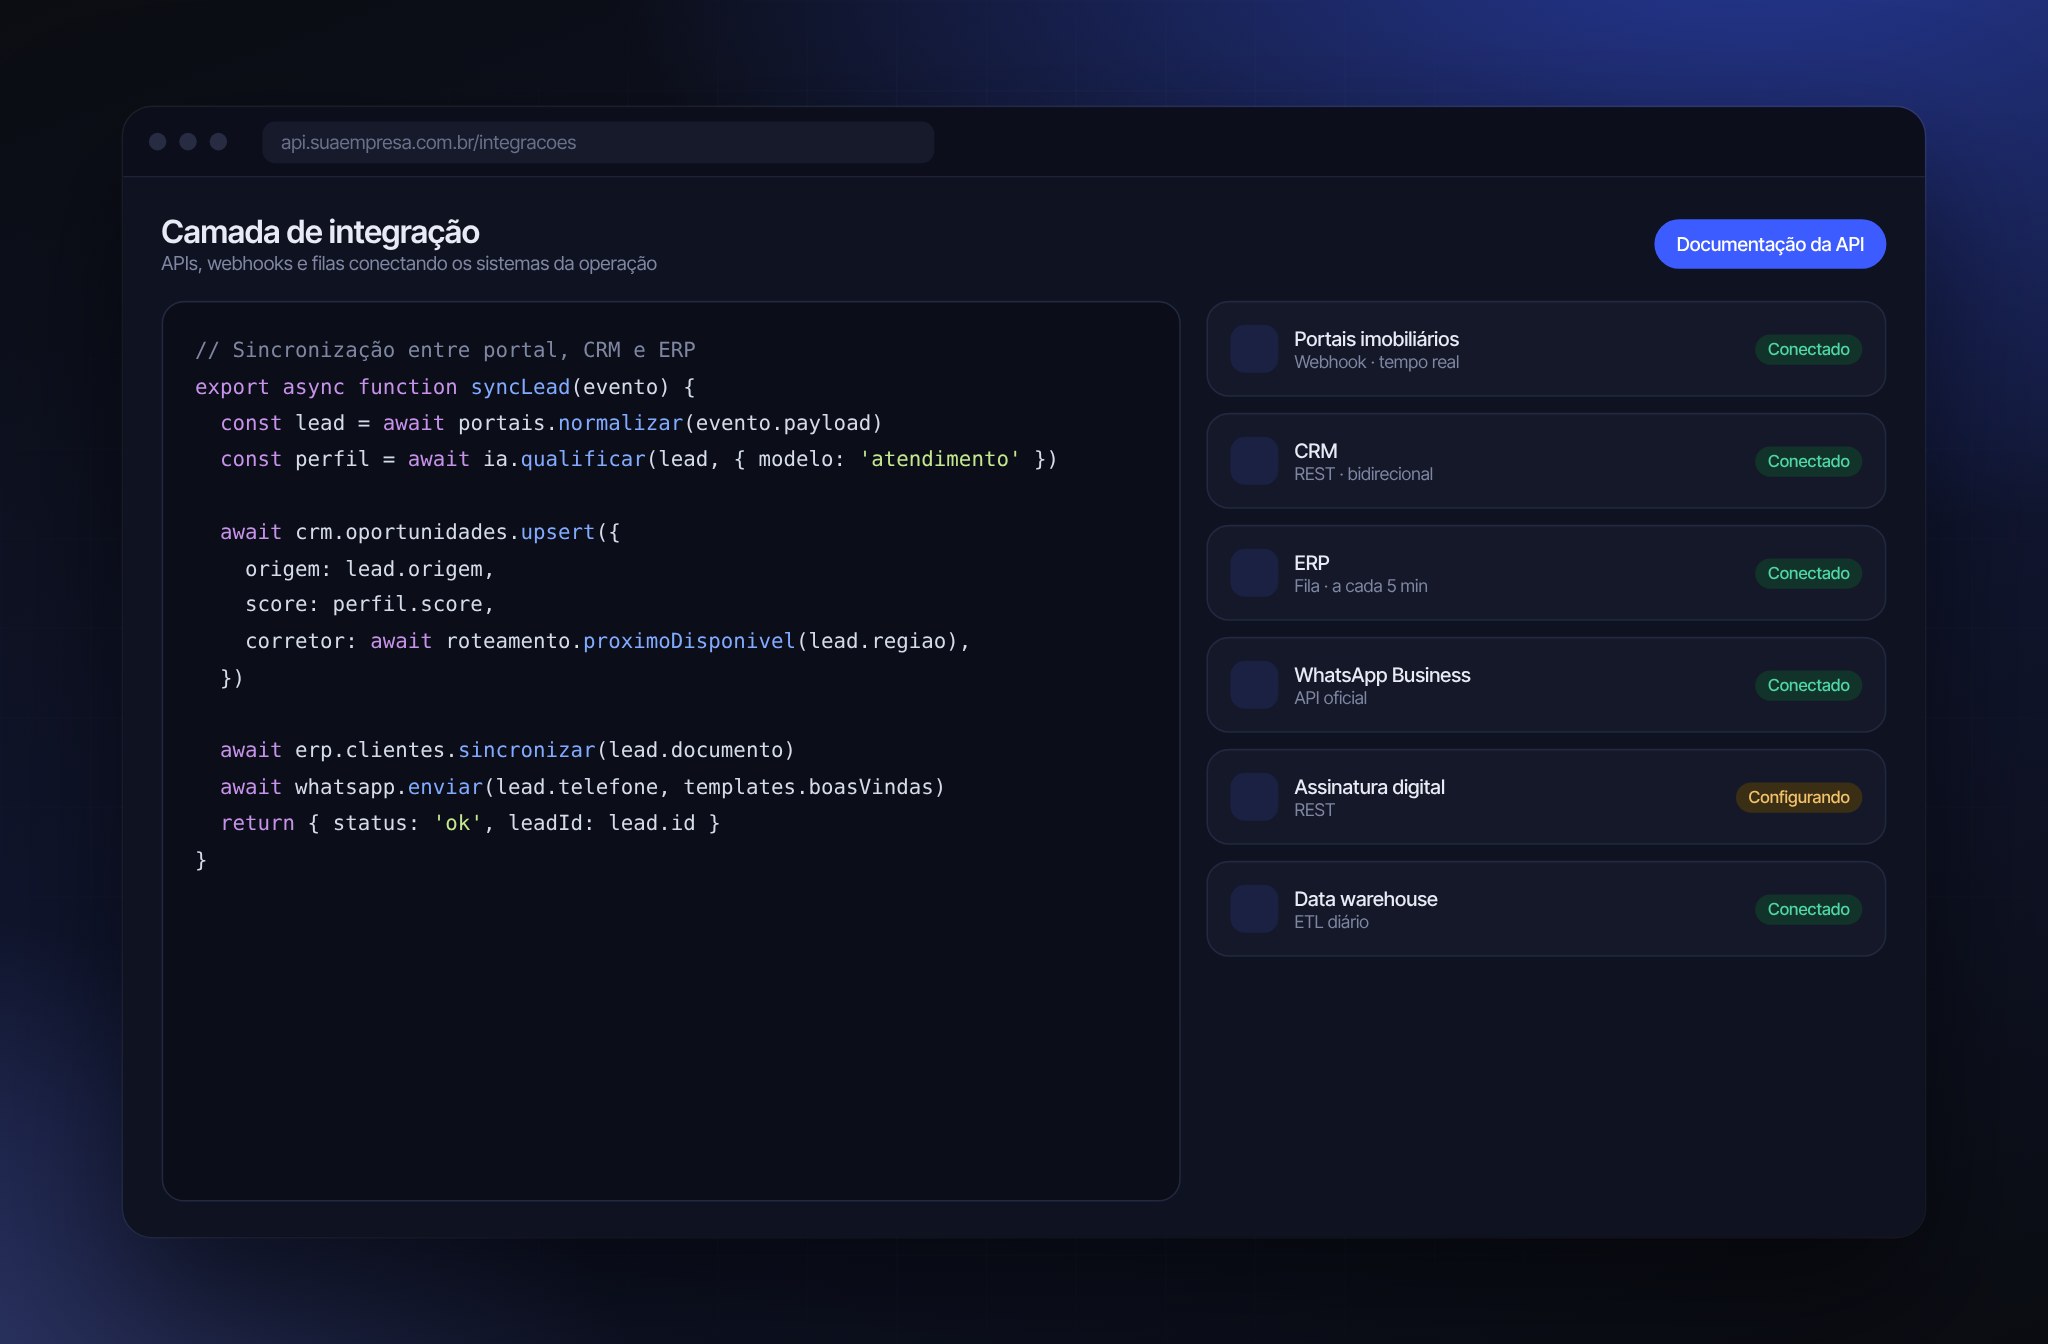Select the Assinatura digital icon square
Image resolution: width=2048 pixels, height=1344 pixels.
1254,797
